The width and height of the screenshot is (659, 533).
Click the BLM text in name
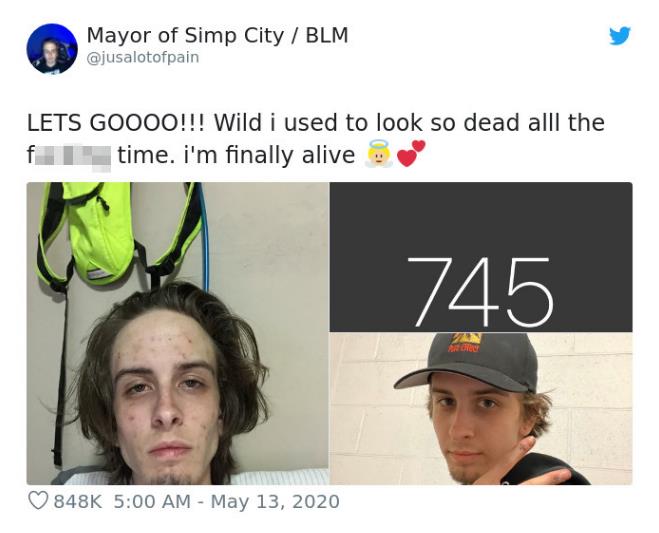(x=327, y=35)
